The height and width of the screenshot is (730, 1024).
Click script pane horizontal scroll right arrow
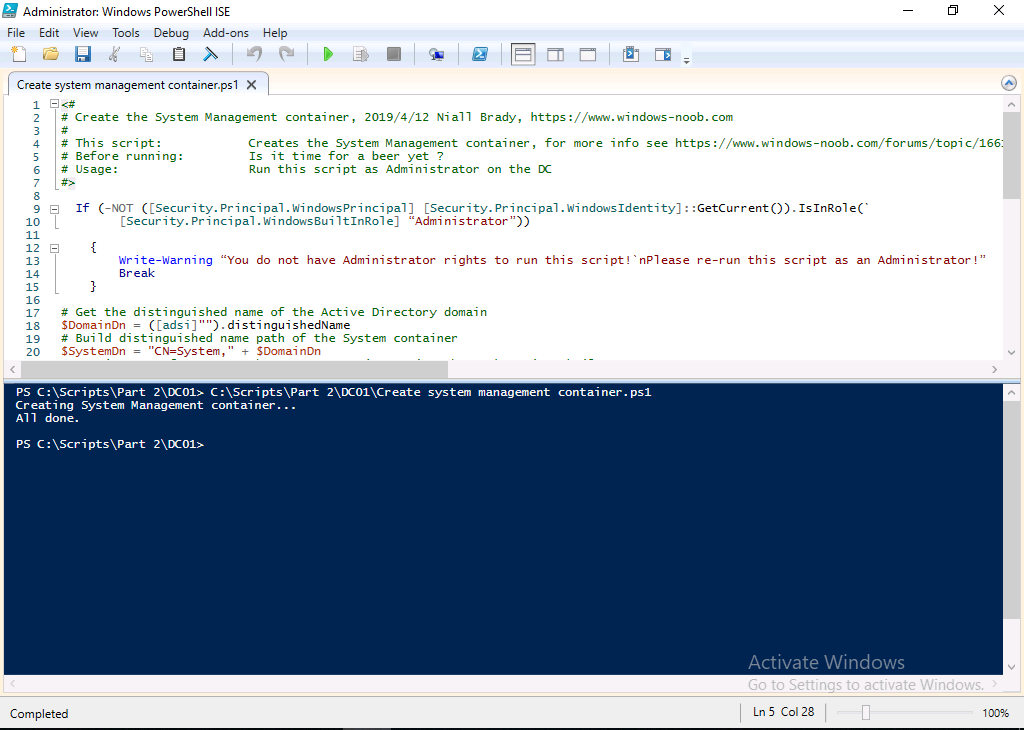995,370
